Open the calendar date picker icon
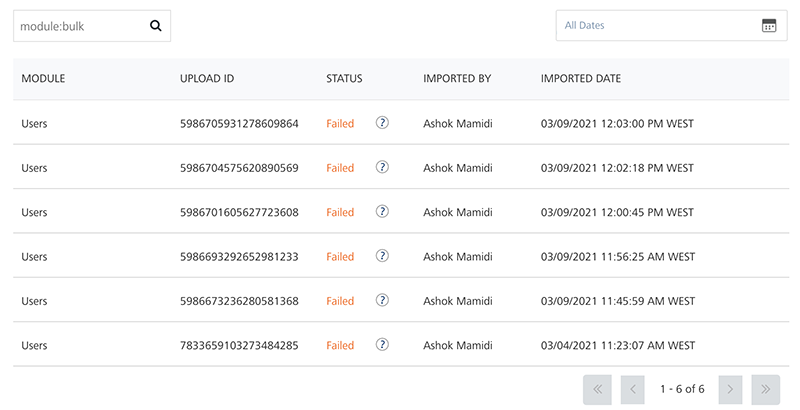The image size is (800, 410). pos(768,26)
